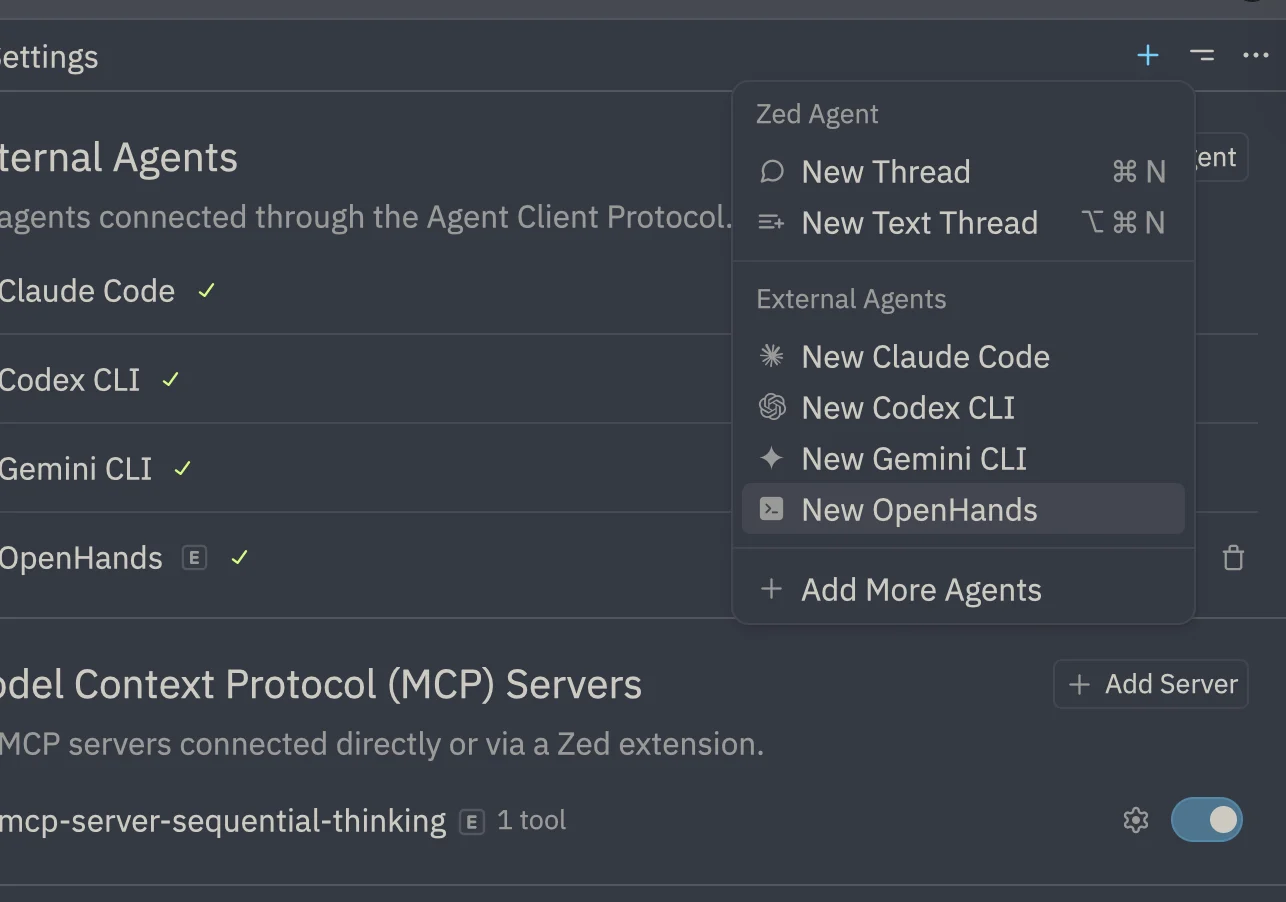This screenshot has height=902, width=1286.
Task: Click the OpenHands terminal icon in menu
Action: pos(771,509)
